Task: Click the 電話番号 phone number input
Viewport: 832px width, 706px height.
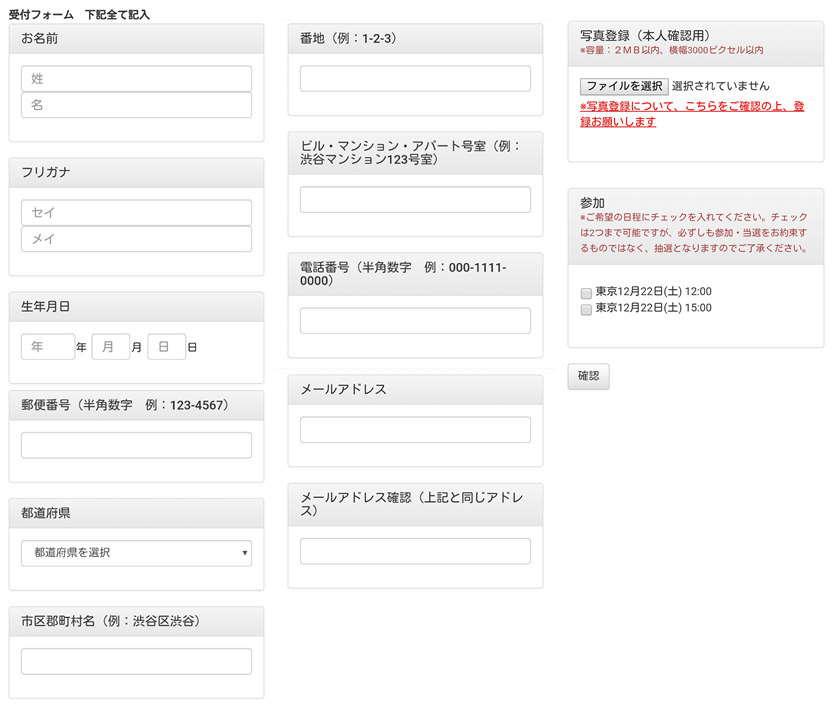Action: tap(415, 321)
